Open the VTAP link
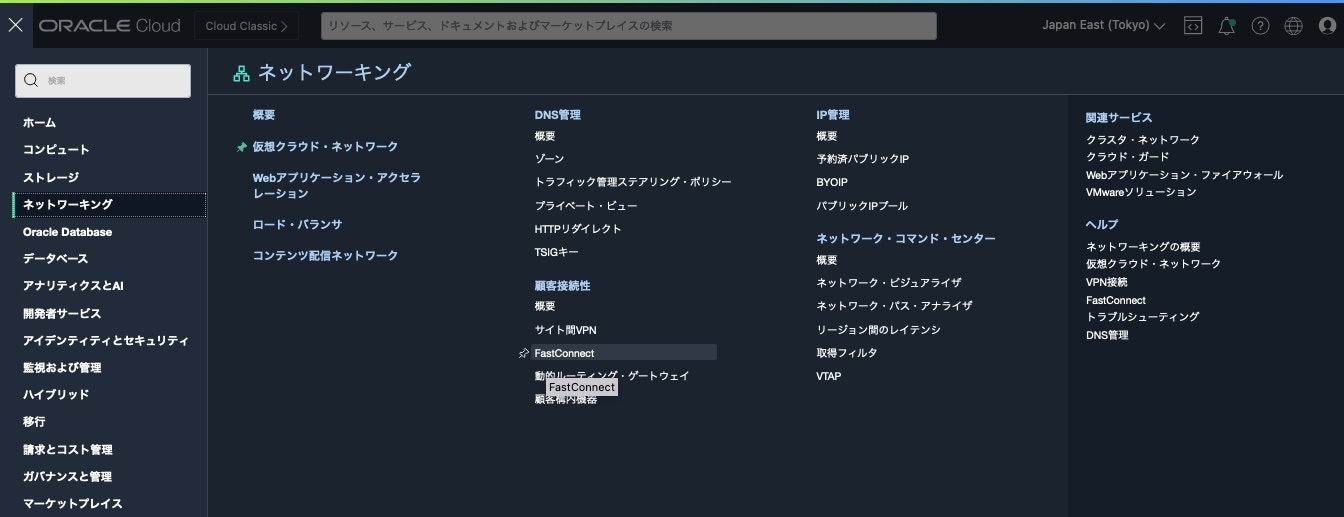This screenshot has height=517, width=1344. (829, 377)
